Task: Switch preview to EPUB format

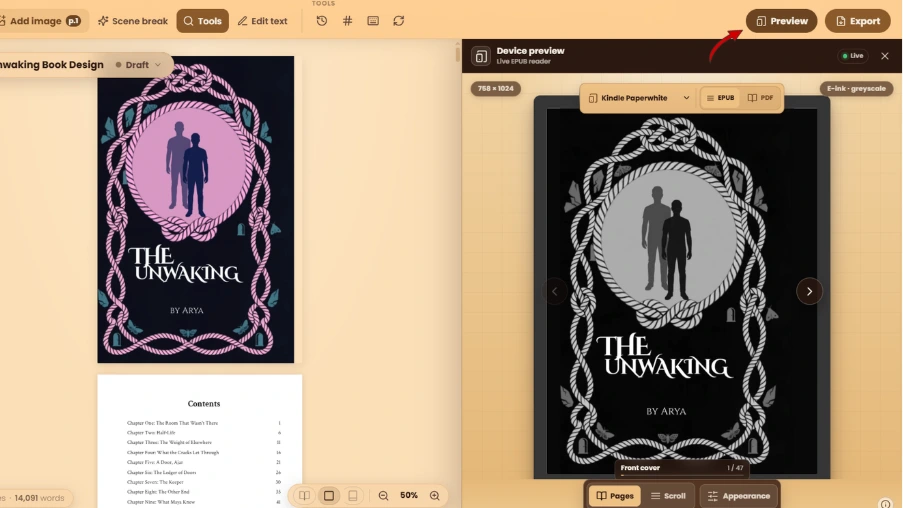Action: tap(720, 98)
